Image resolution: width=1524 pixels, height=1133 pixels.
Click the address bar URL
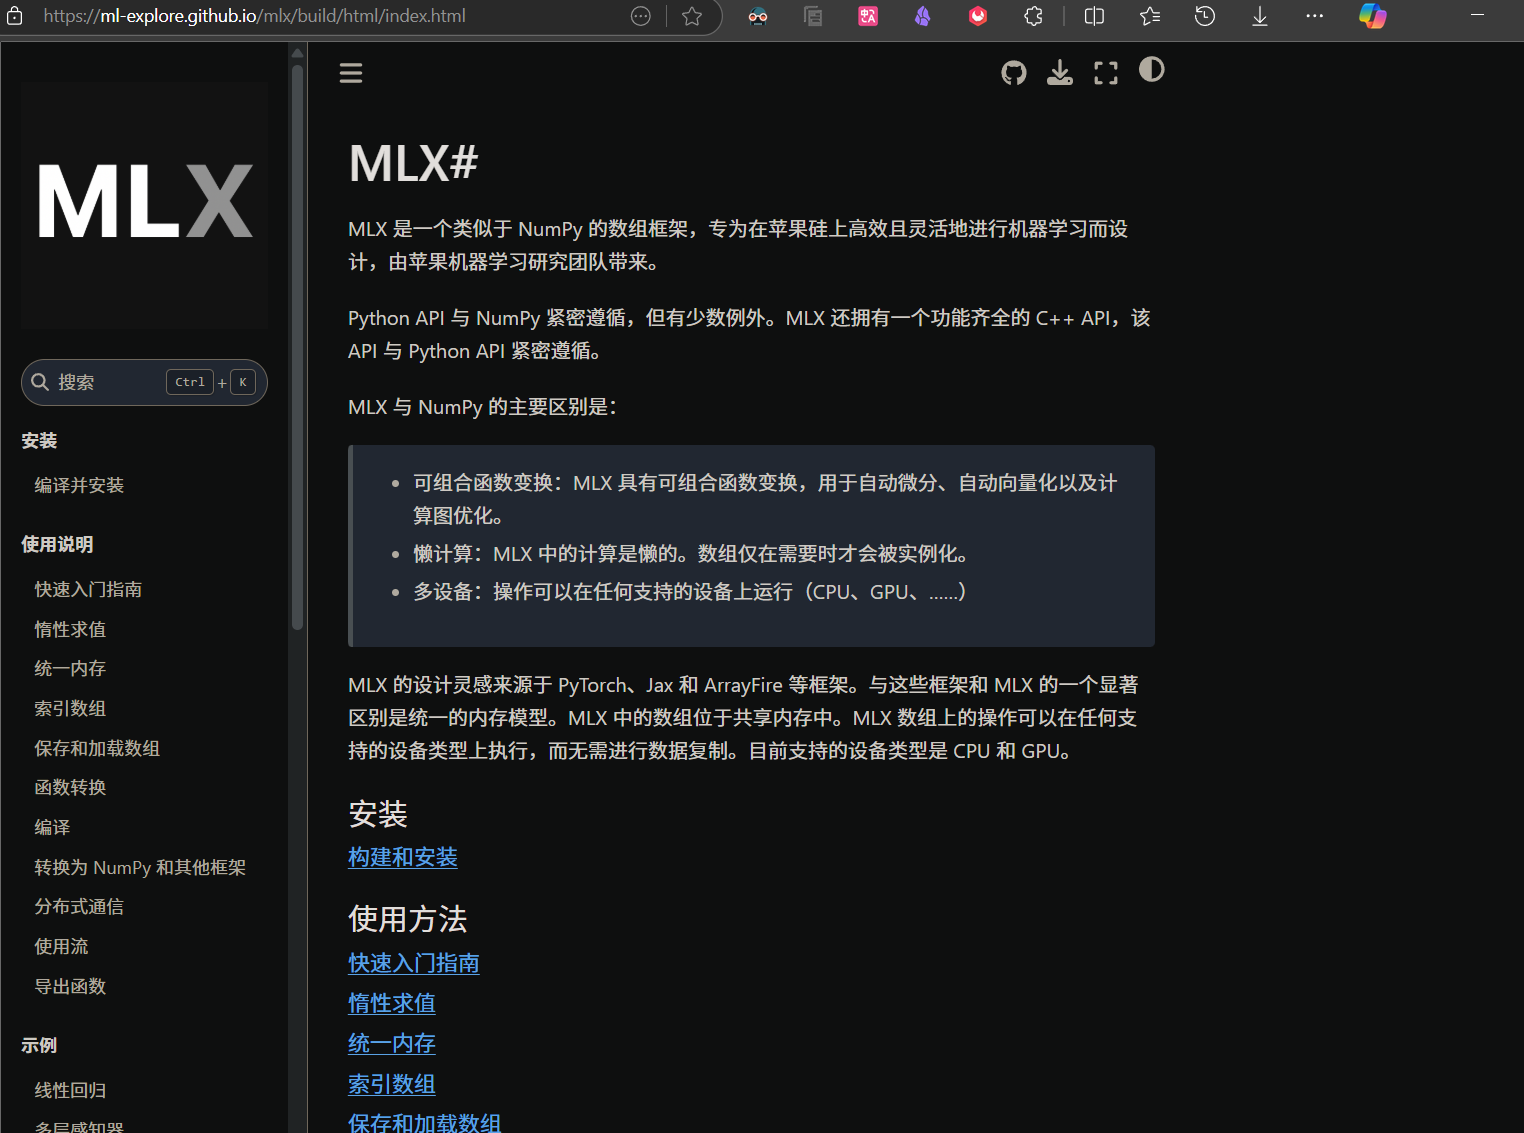[x=255, y=16]
